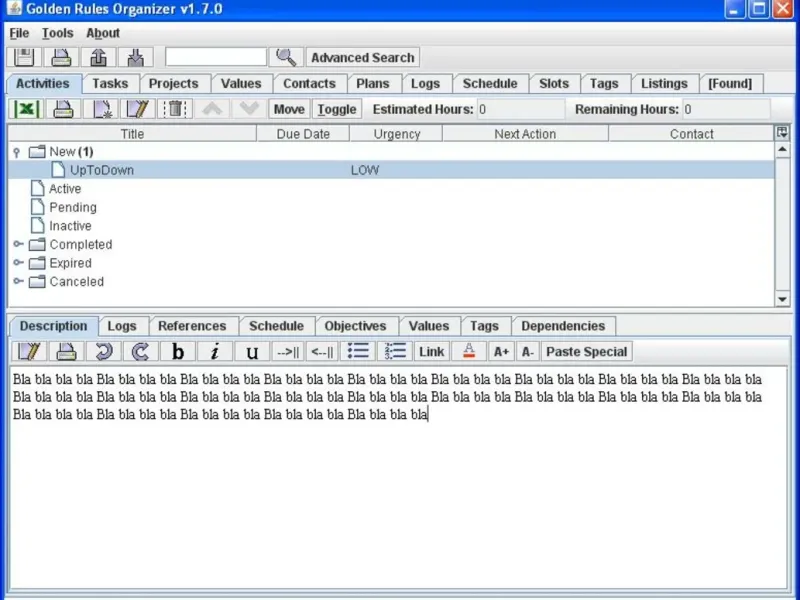Select the UpToDown activity row
The height and width of the screenshot is (600, 800).
click(391, 170)
